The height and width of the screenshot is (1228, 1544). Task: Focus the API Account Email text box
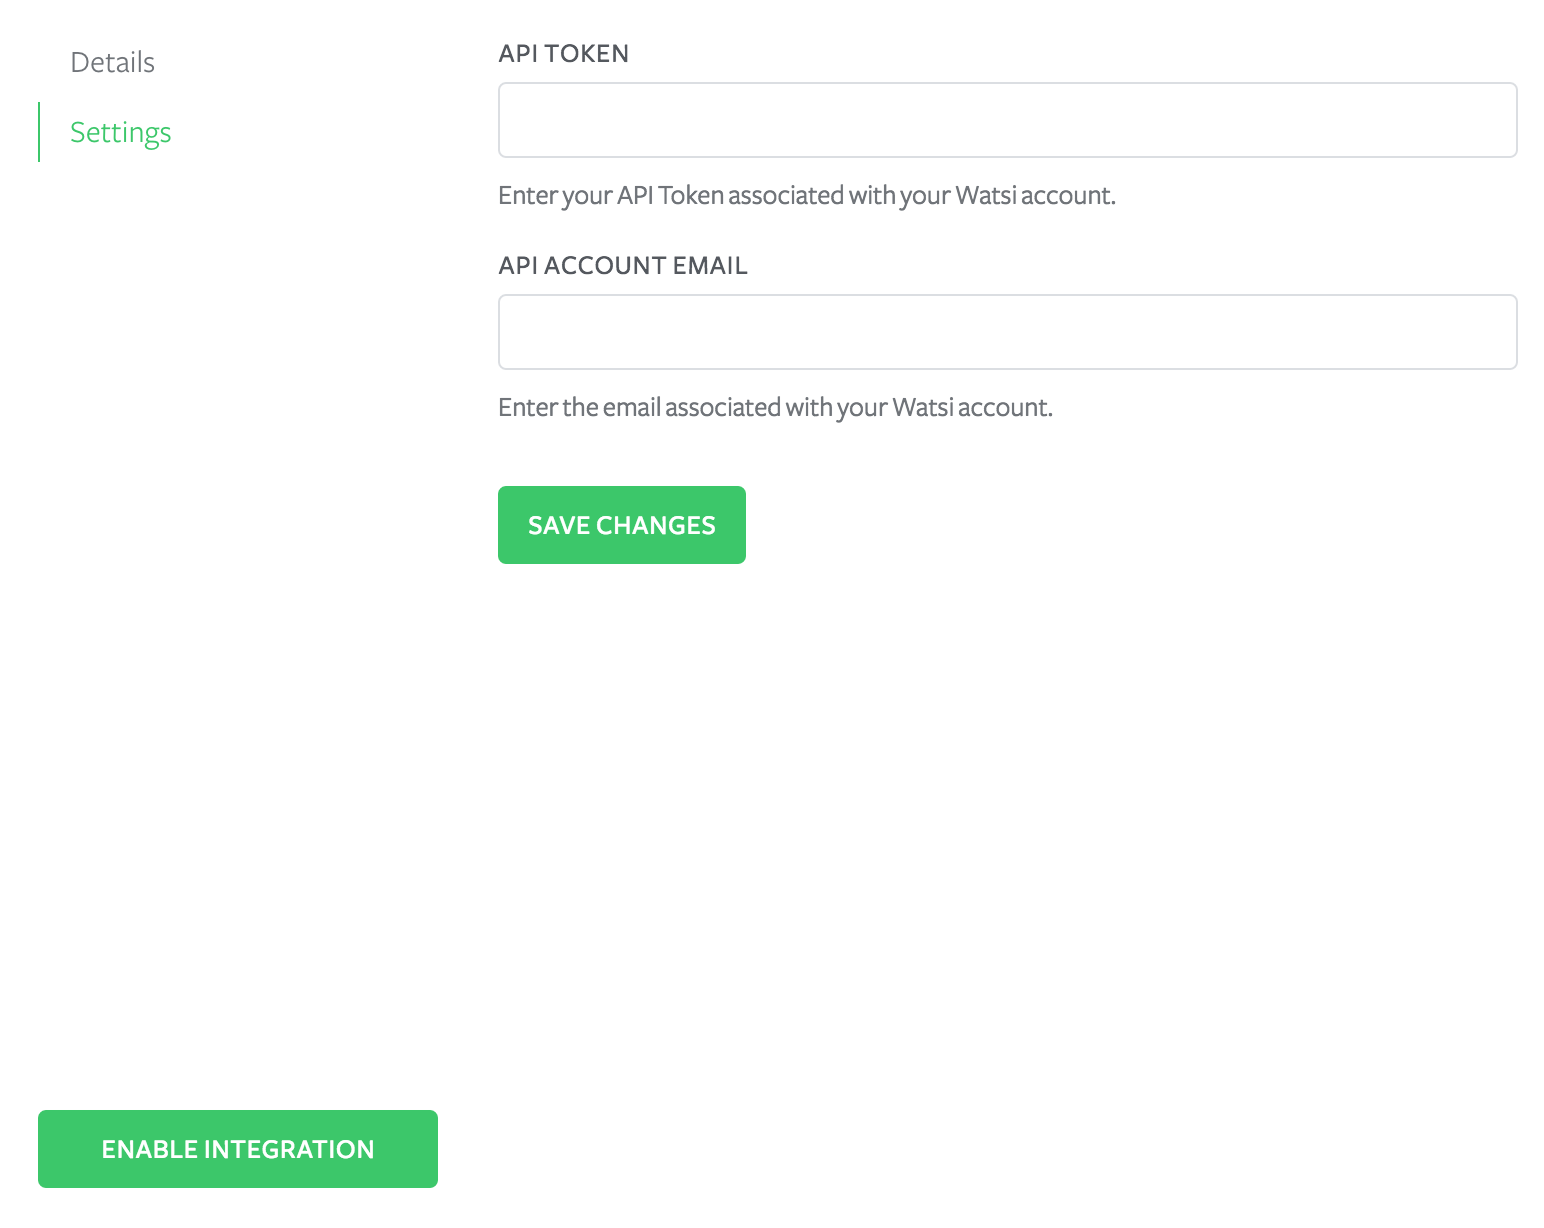pos(1007,332)
